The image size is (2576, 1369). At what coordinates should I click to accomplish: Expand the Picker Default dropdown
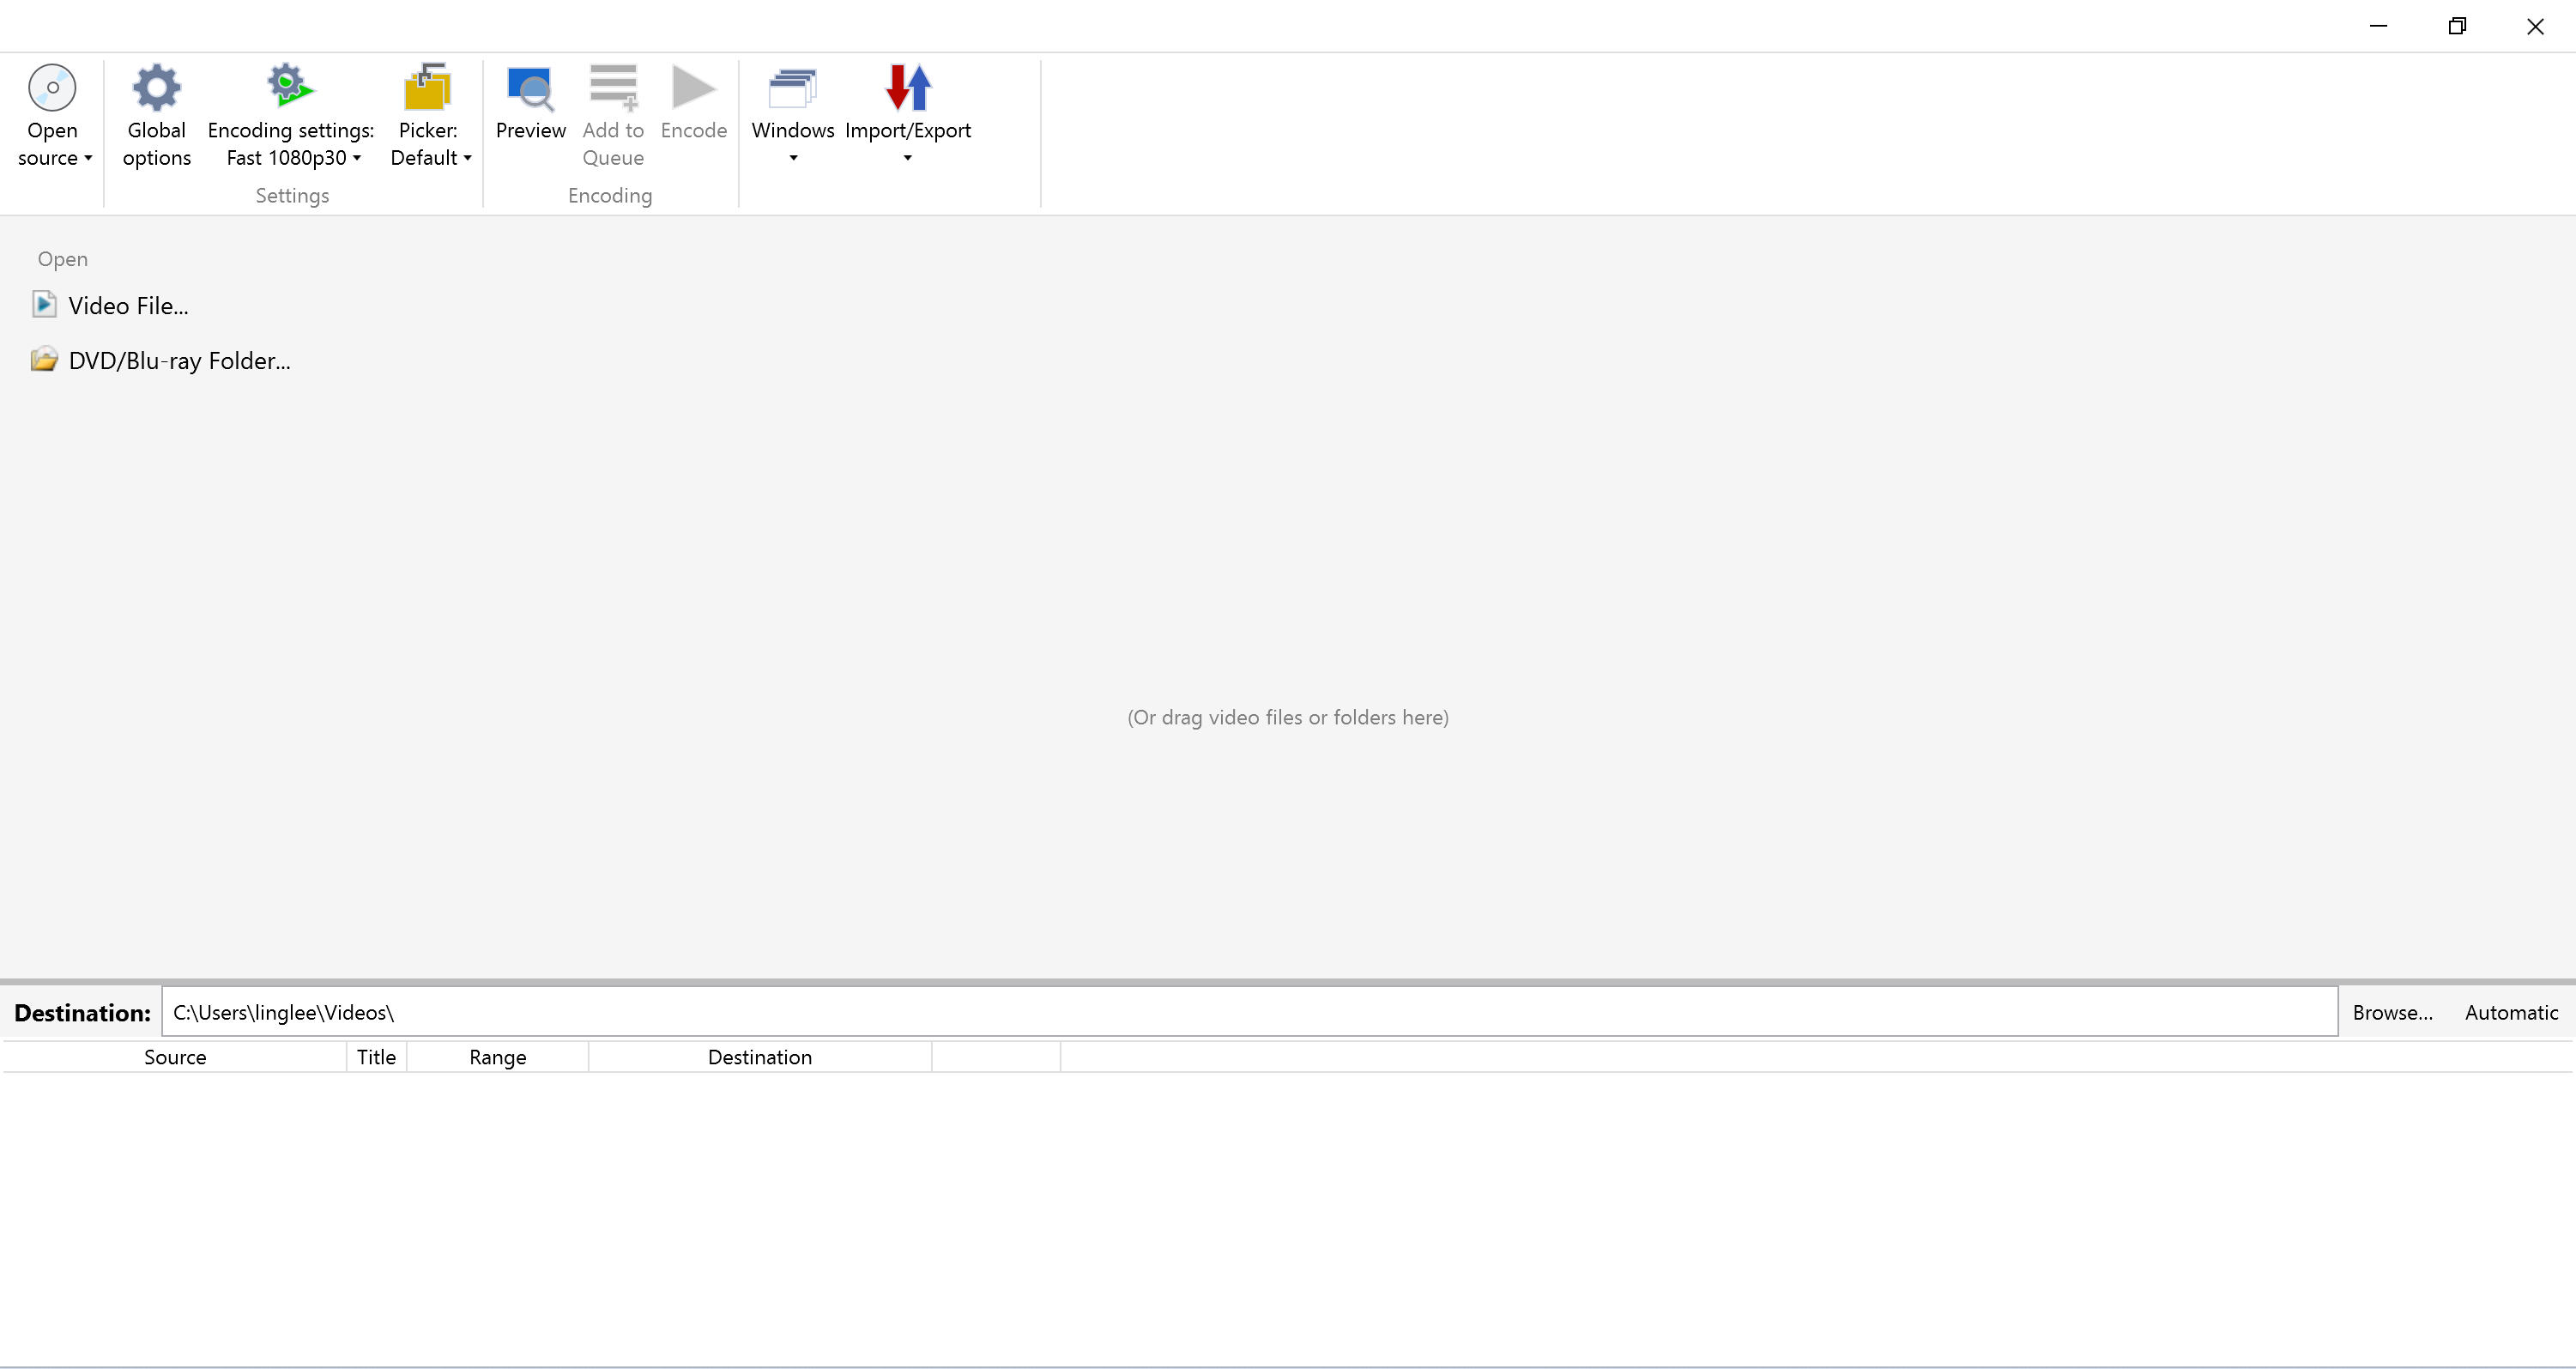pyautogui.click(x=467, y=158)
